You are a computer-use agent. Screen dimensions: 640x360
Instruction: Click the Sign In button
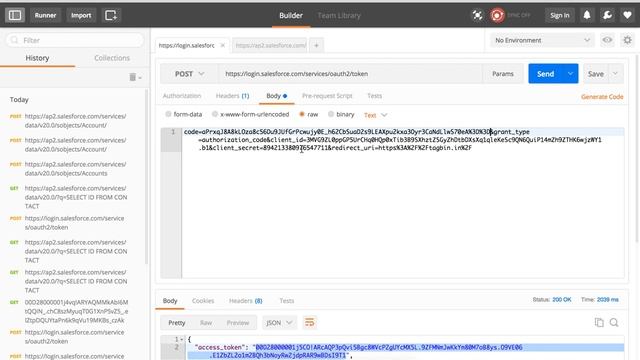tap(560, 16)
